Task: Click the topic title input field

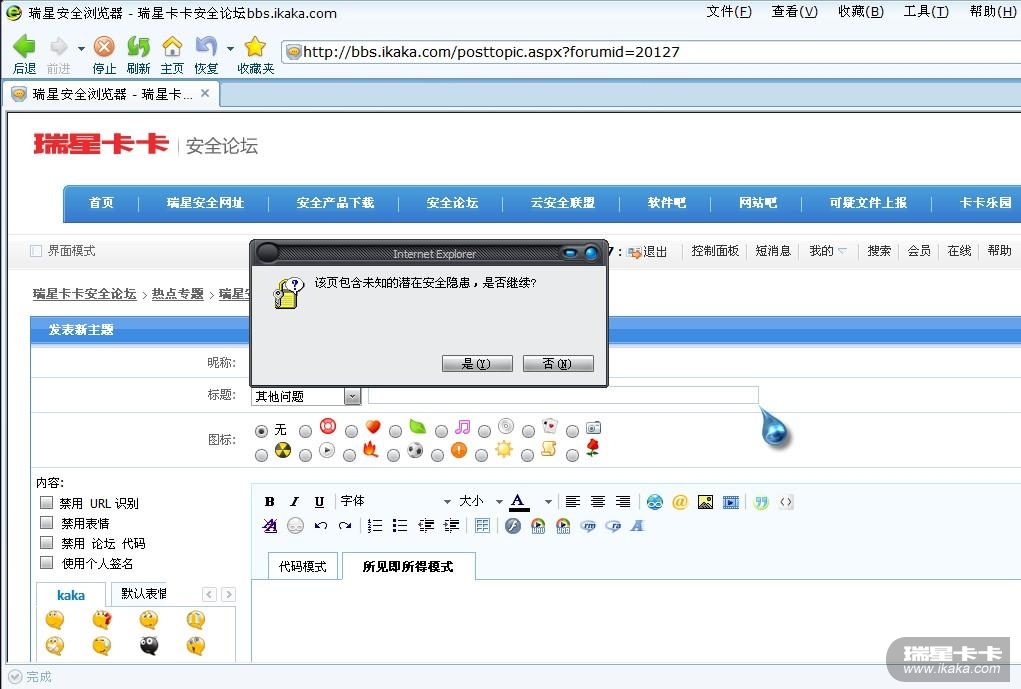Action: [563, 395]
